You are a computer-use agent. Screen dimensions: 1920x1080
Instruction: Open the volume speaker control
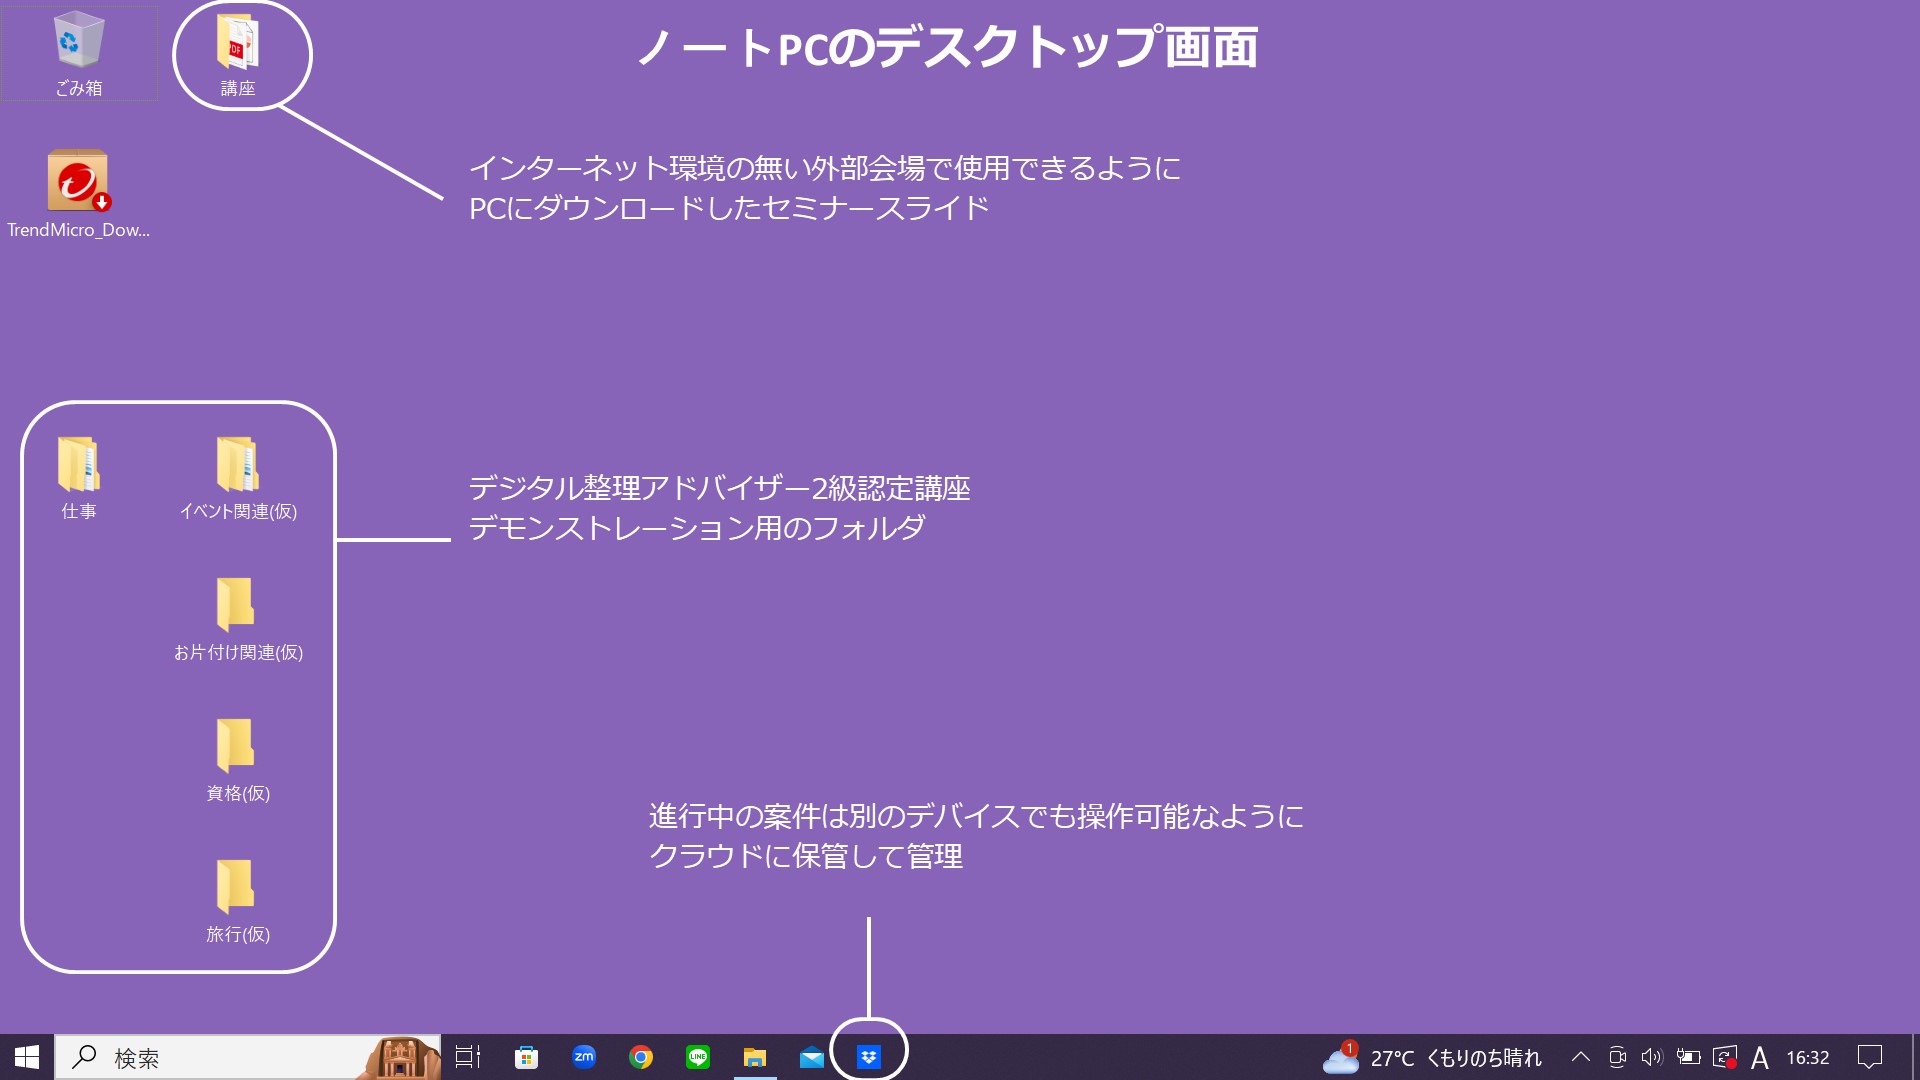[1652, 1057]
